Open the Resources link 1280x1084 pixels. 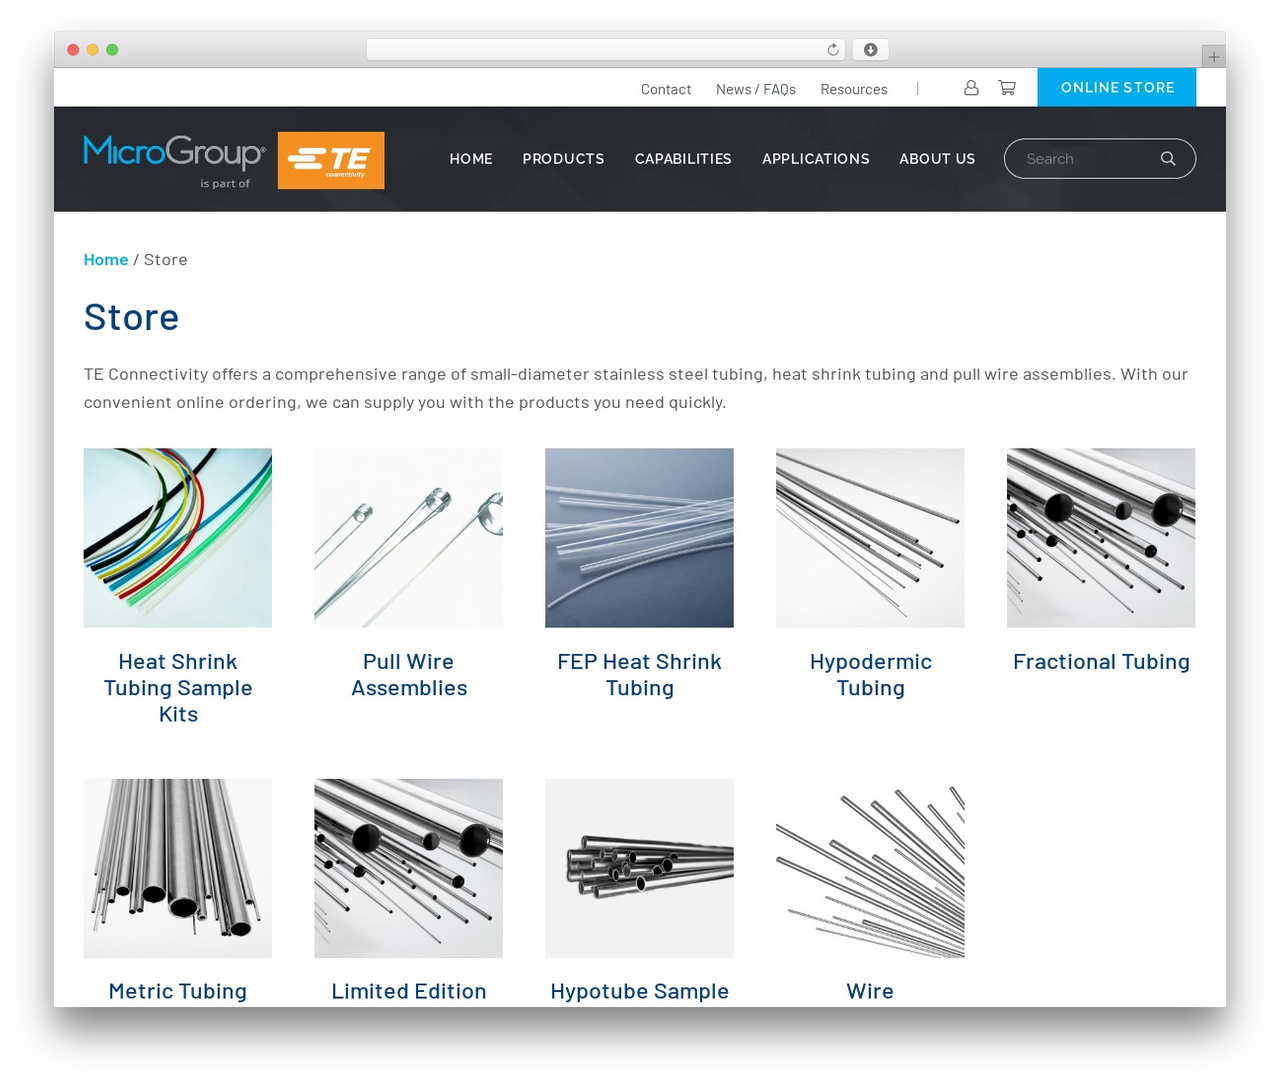(x=854, y=89)
